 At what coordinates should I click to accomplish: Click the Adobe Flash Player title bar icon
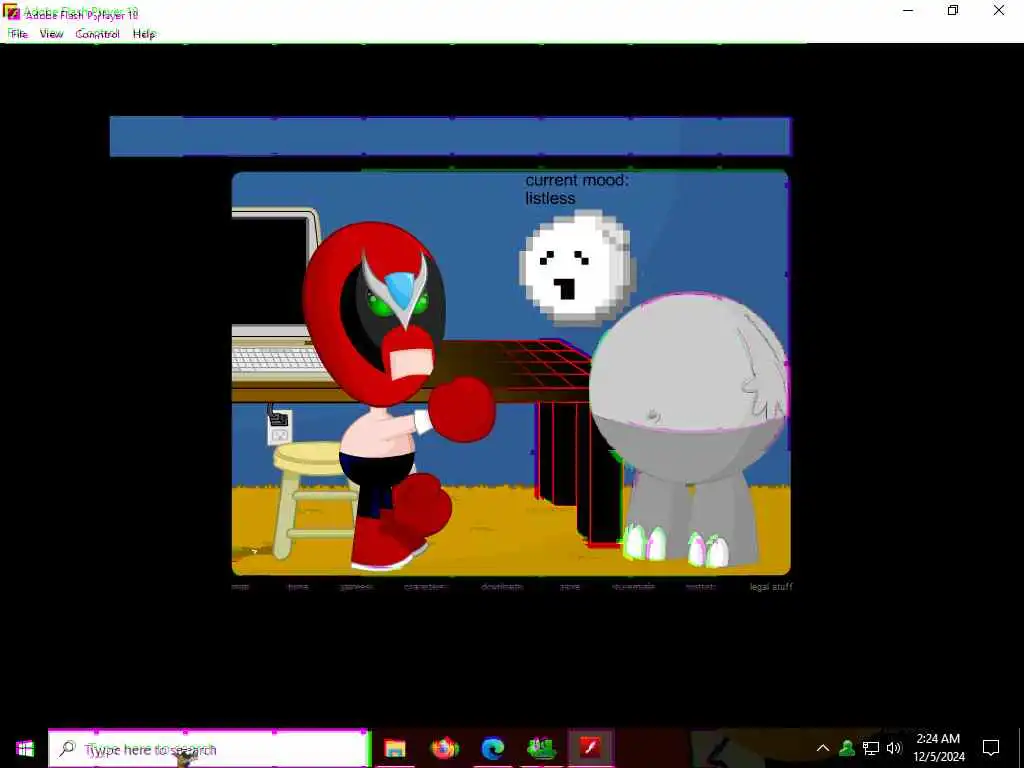click(11, 12)
